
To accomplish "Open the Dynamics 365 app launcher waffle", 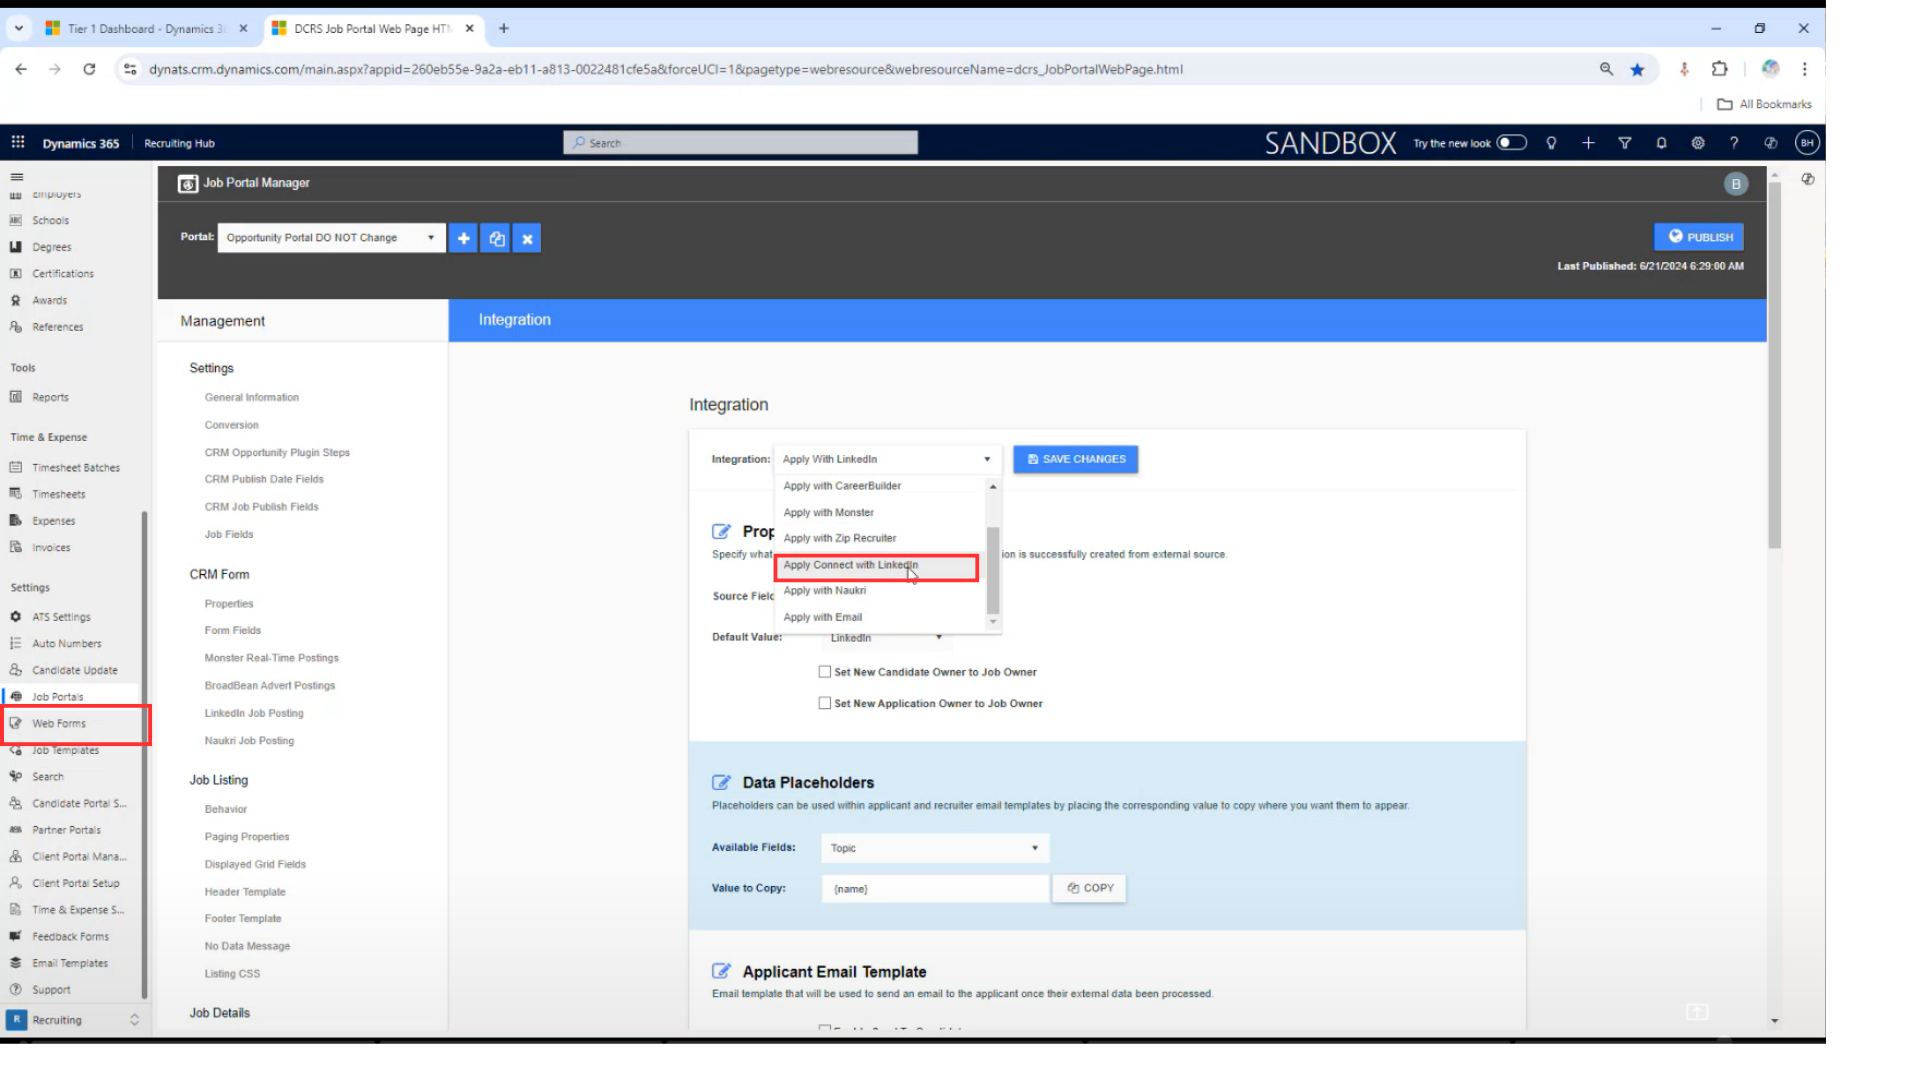I will tap(18, 143).
